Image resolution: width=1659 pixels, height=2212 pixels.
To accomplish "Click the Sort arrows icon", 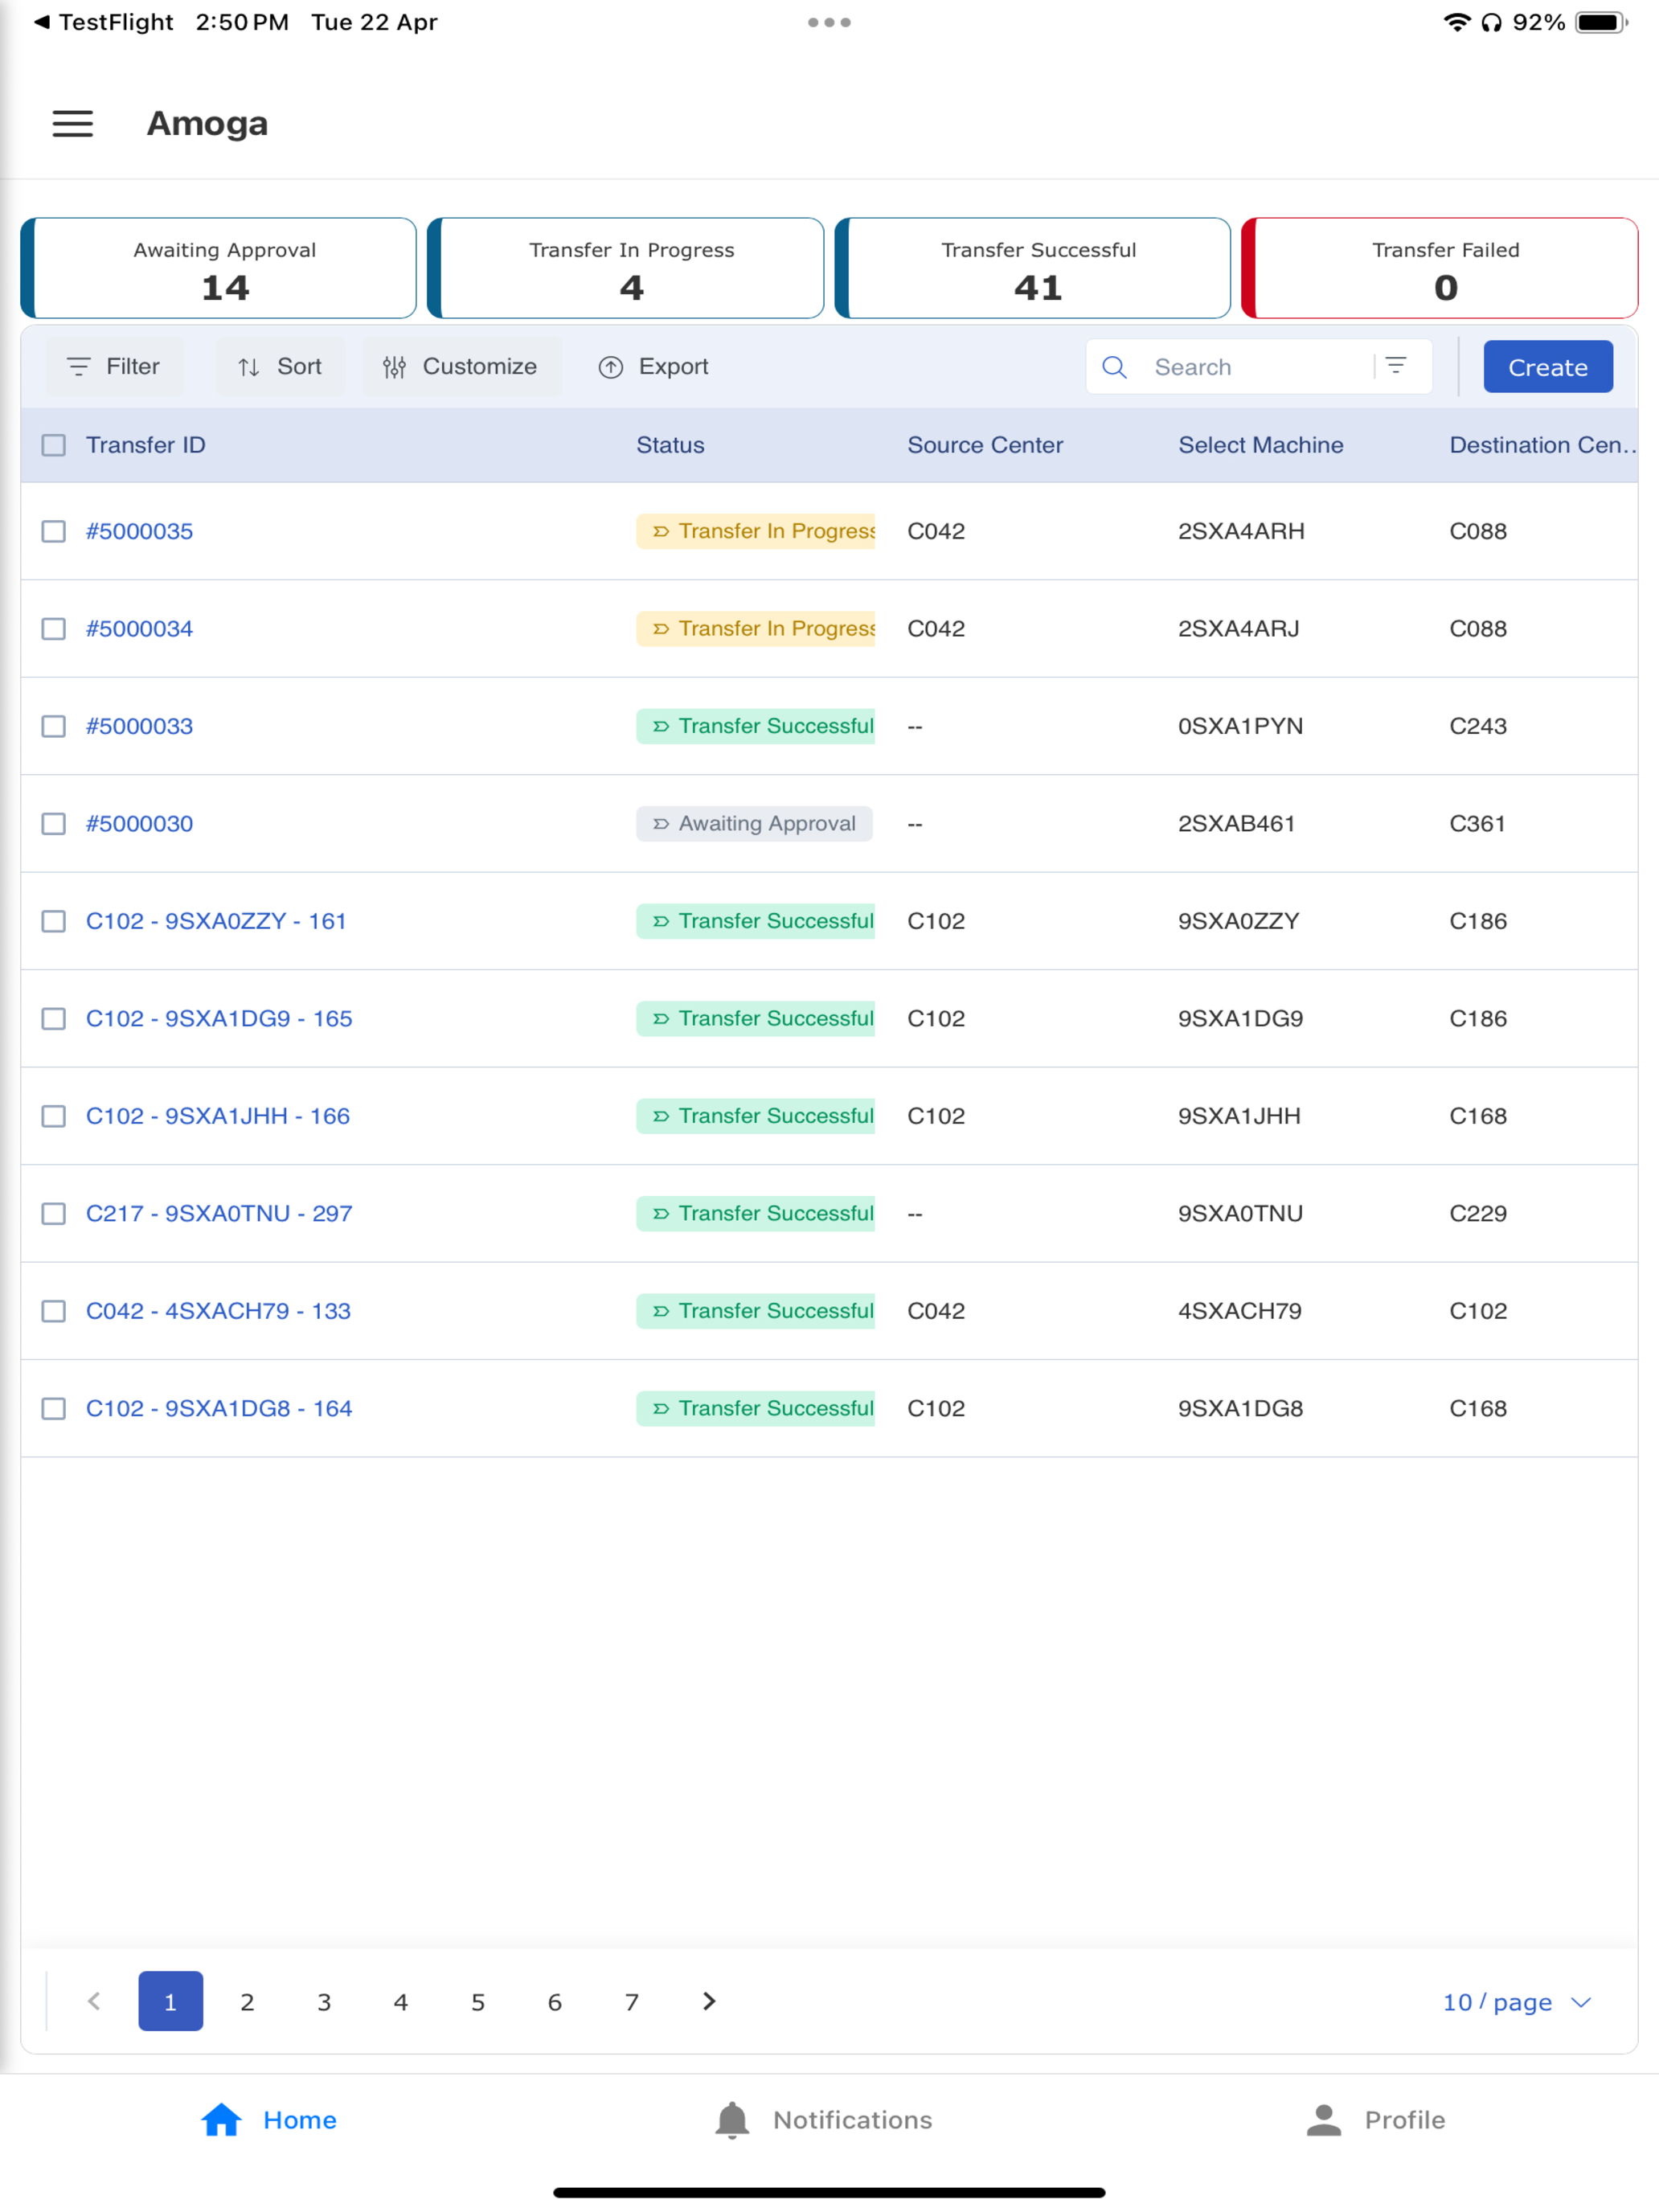I will pyautogui.click(x=249, y=367).
